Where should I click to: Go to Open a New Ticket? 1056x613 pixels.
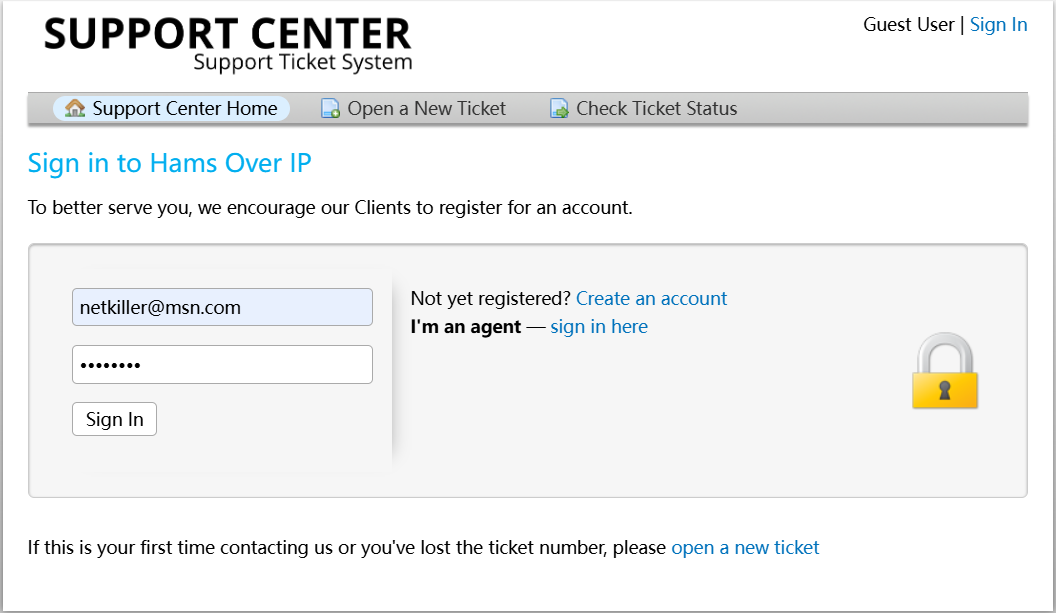click(414, 108)
